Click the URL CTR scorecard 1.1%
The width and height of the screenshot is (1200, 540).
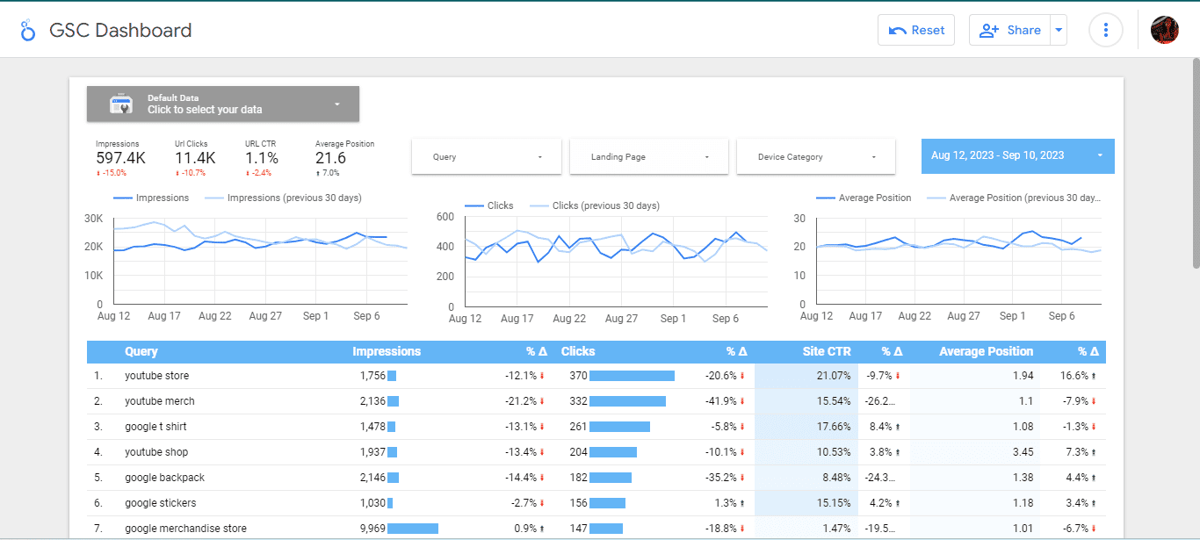[262, 158]
